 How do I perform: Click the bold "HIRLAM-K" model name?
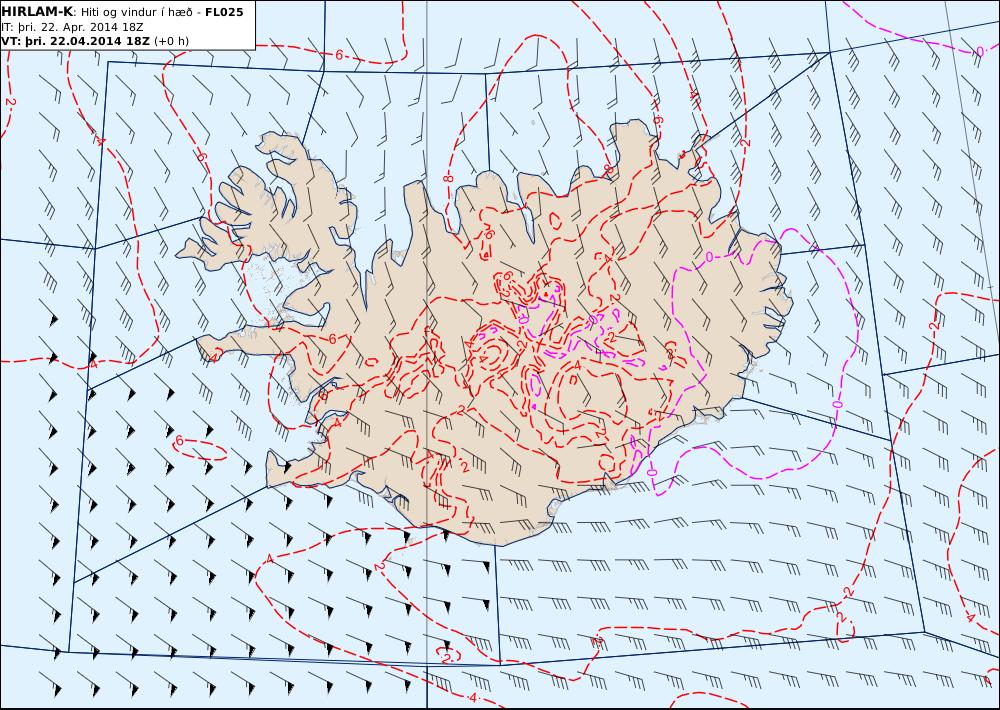click(36, 11)
